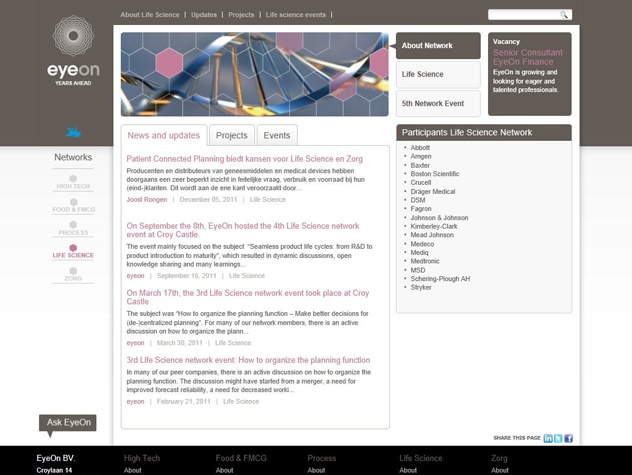Click the blue tractor icon
This screenshot has height=475, width=632.
pos(73,132)
